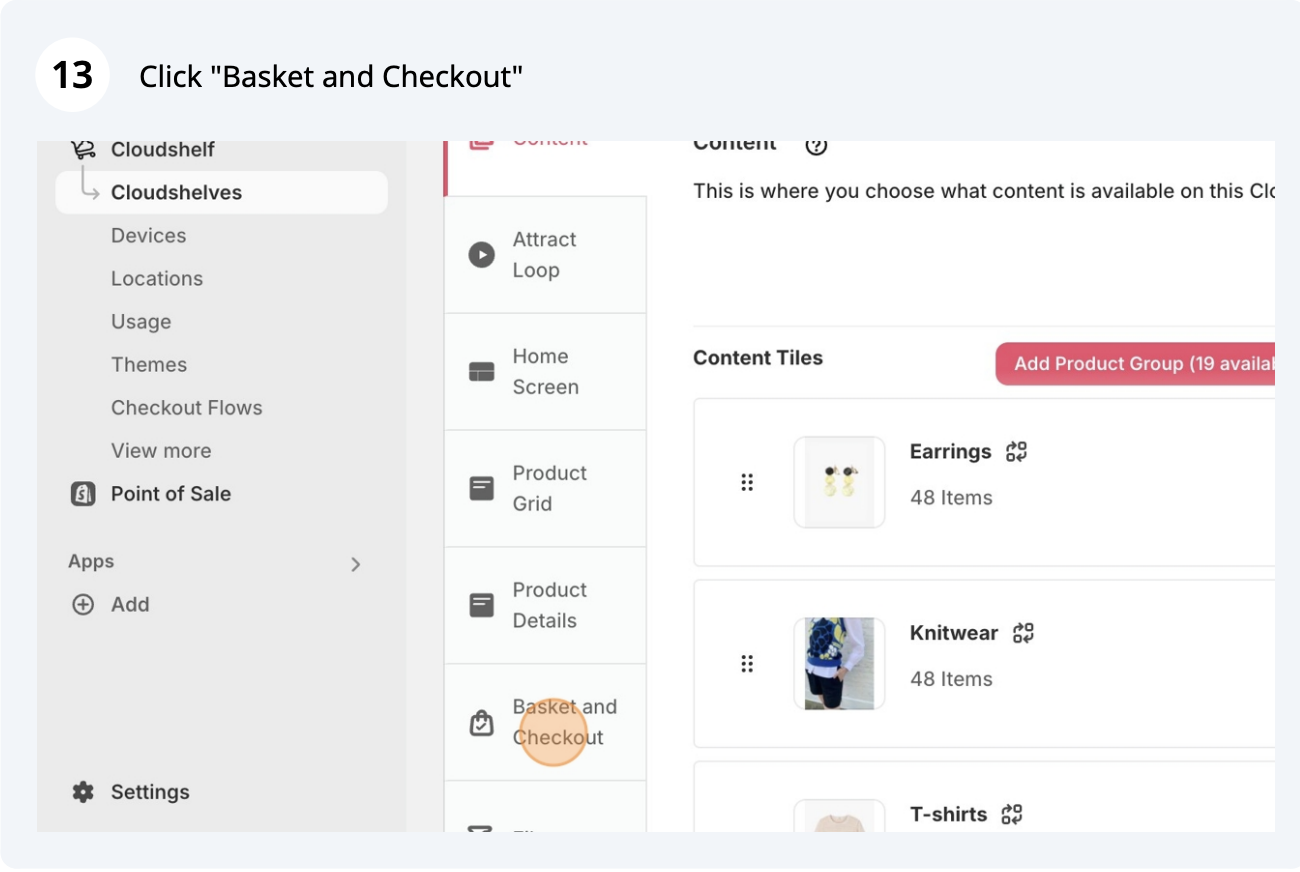Grab the Earrings tile drag handle

pos(746,482)
